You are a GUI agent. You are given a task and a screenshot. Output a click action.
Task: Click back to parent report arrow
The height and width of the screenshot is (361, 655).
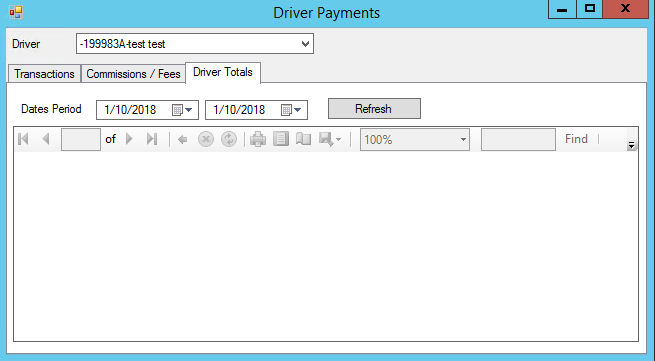click(183, 140)
